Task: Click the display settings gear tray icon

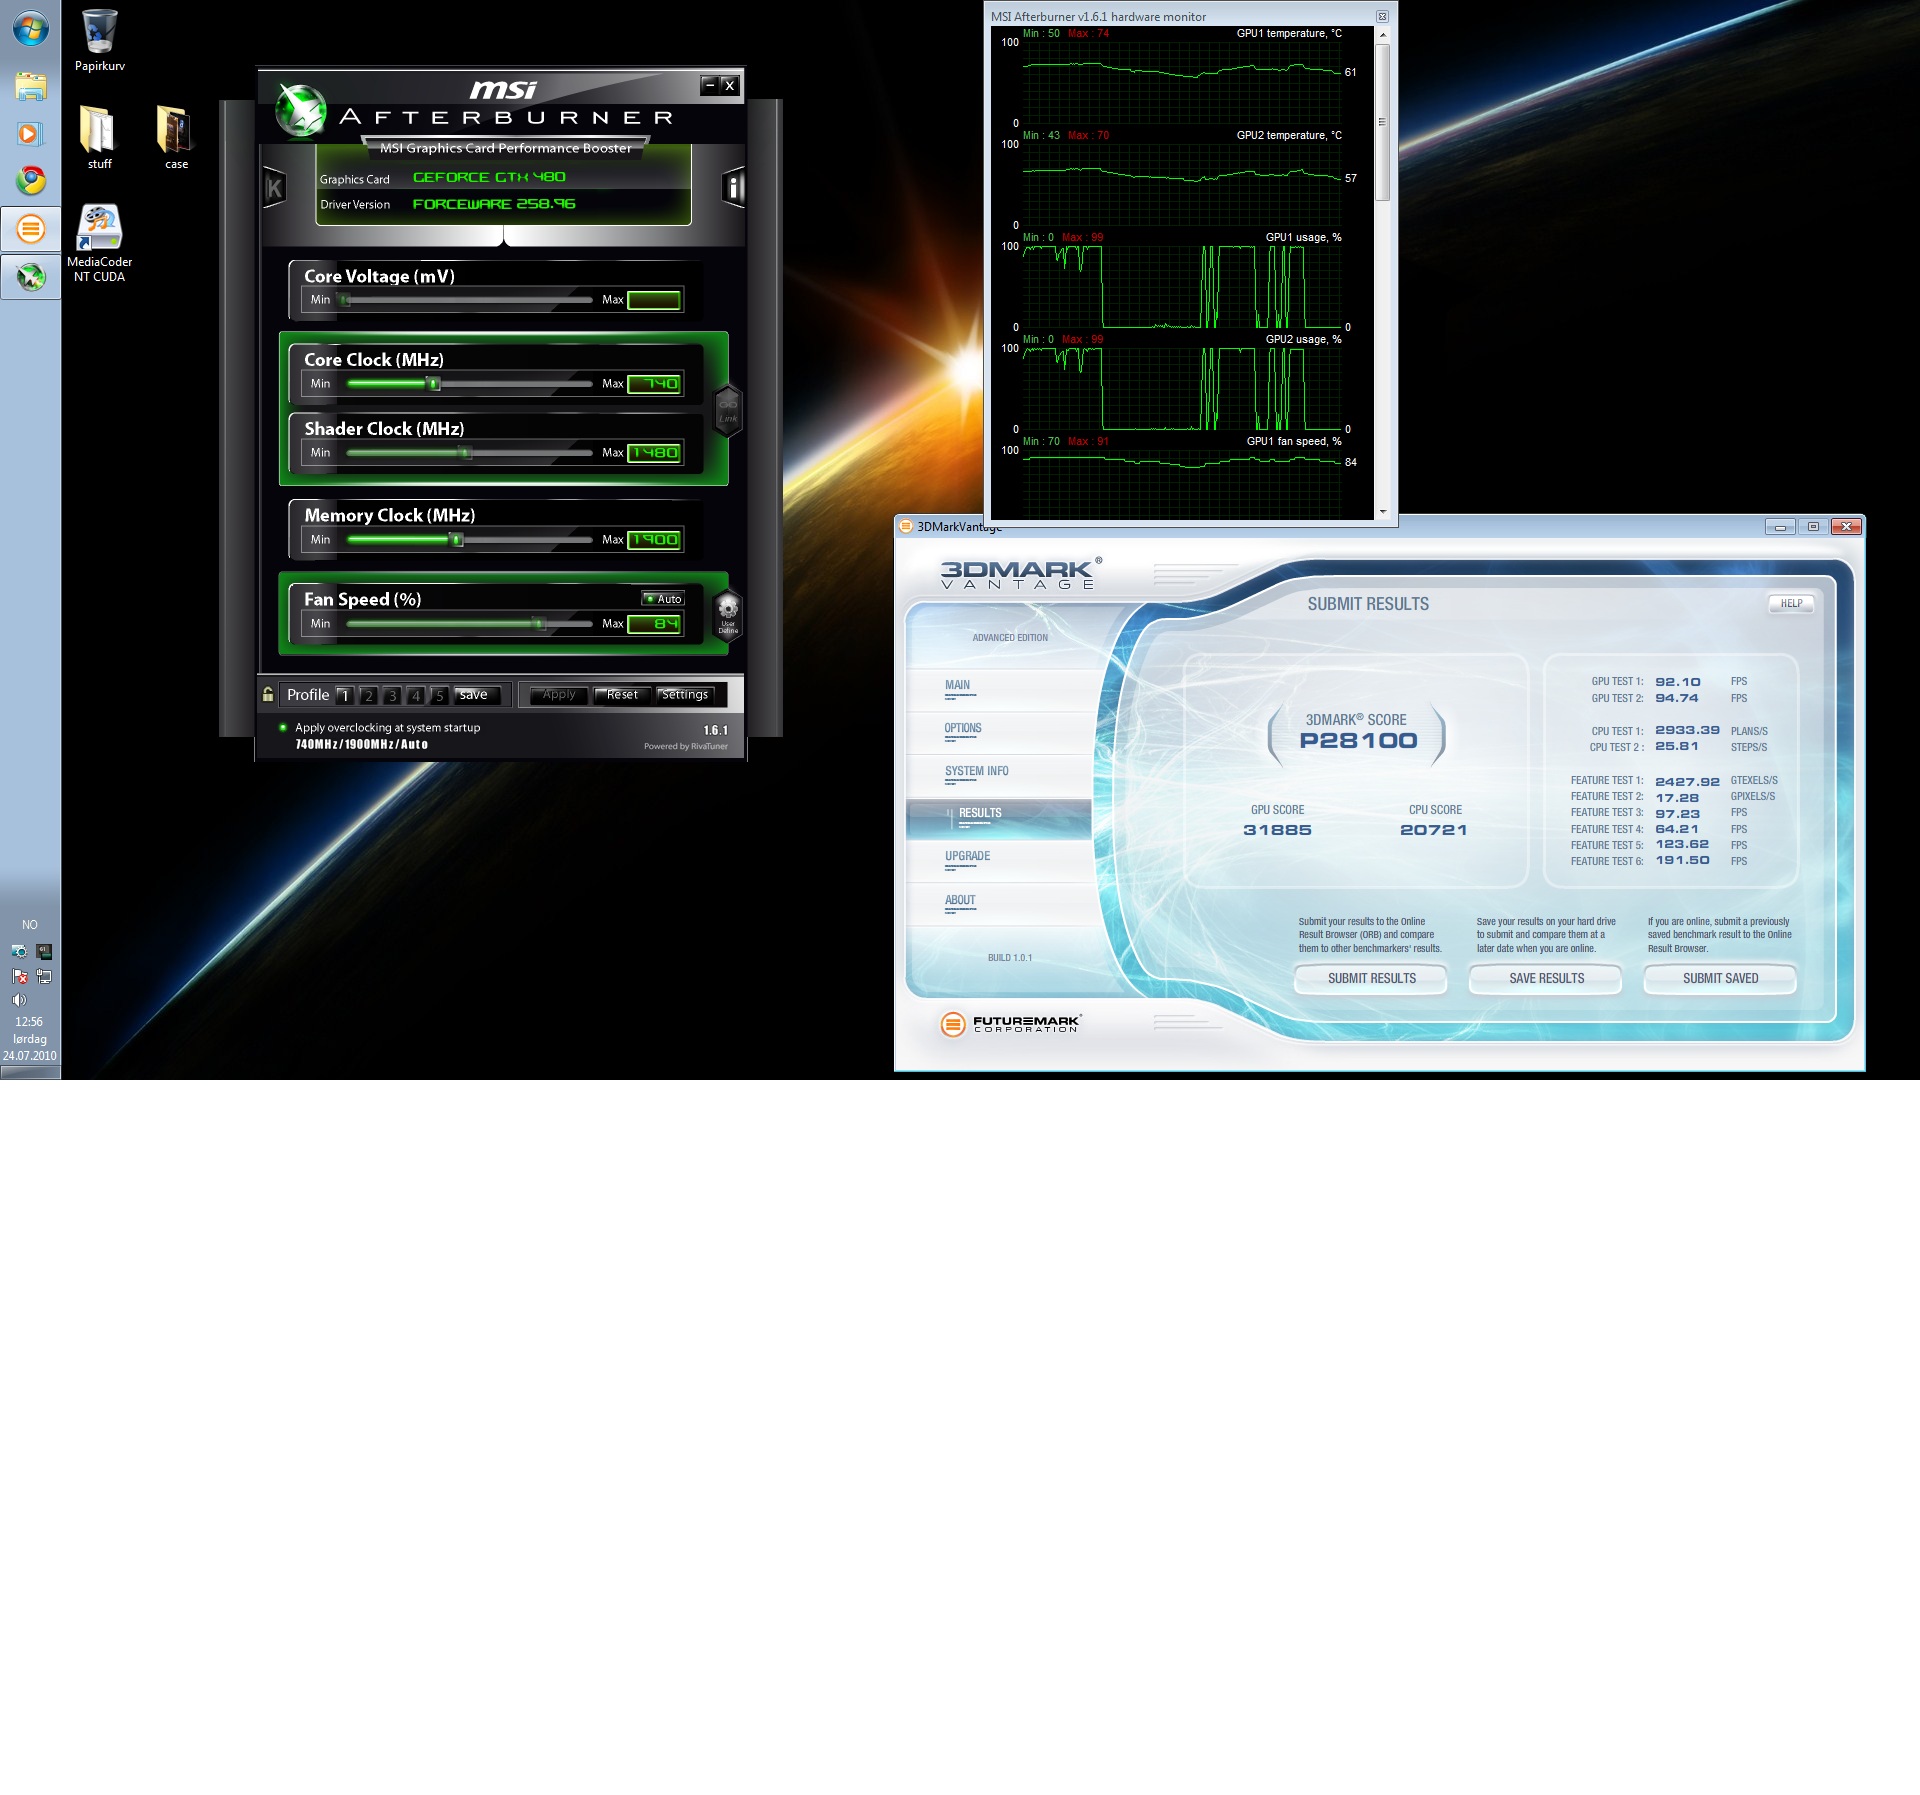Action: (x=19, y=951)
